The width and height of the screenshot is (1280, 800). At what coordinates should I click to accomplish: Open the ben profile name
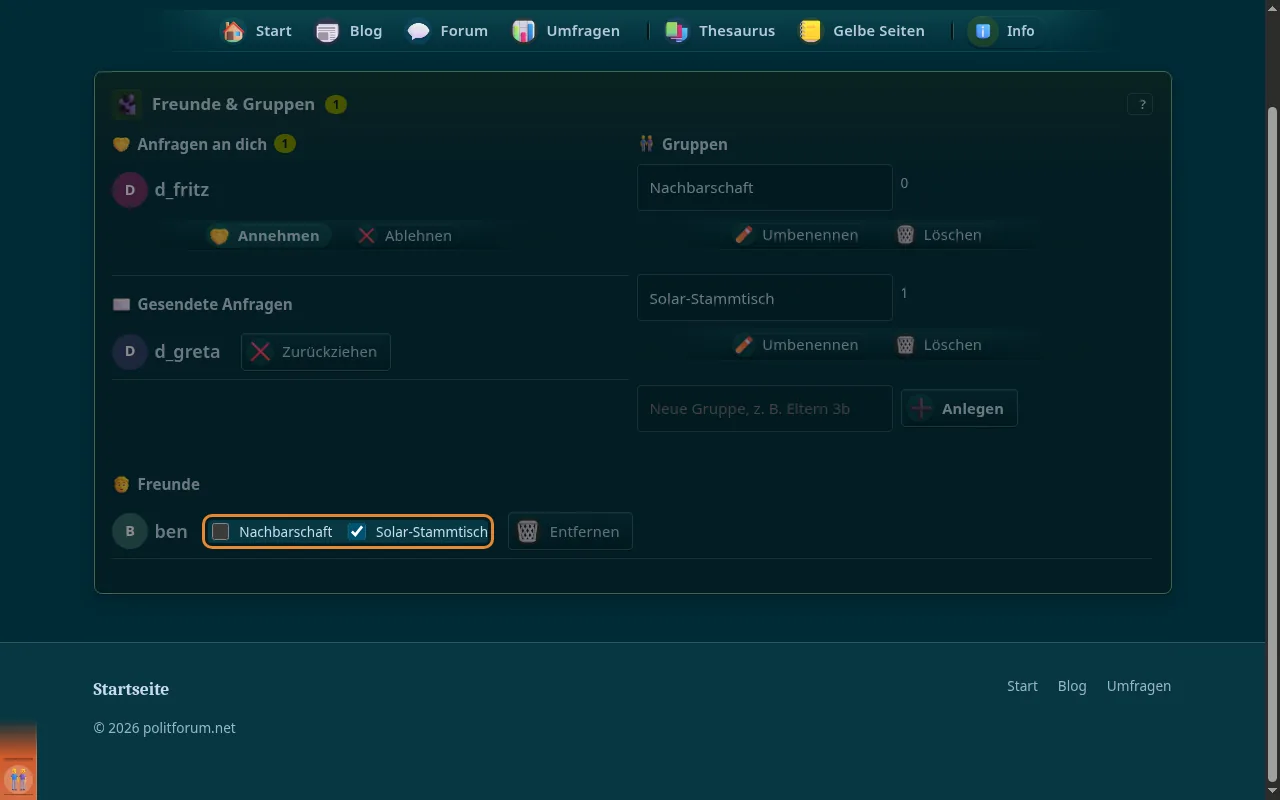tap(171, 531)
